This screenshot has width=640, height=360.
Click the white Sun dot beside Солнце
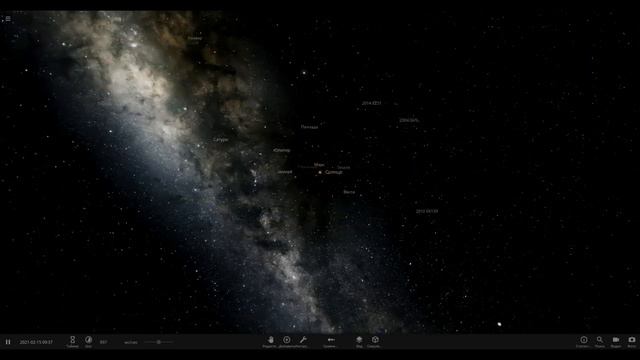click(x=320, y=172)
